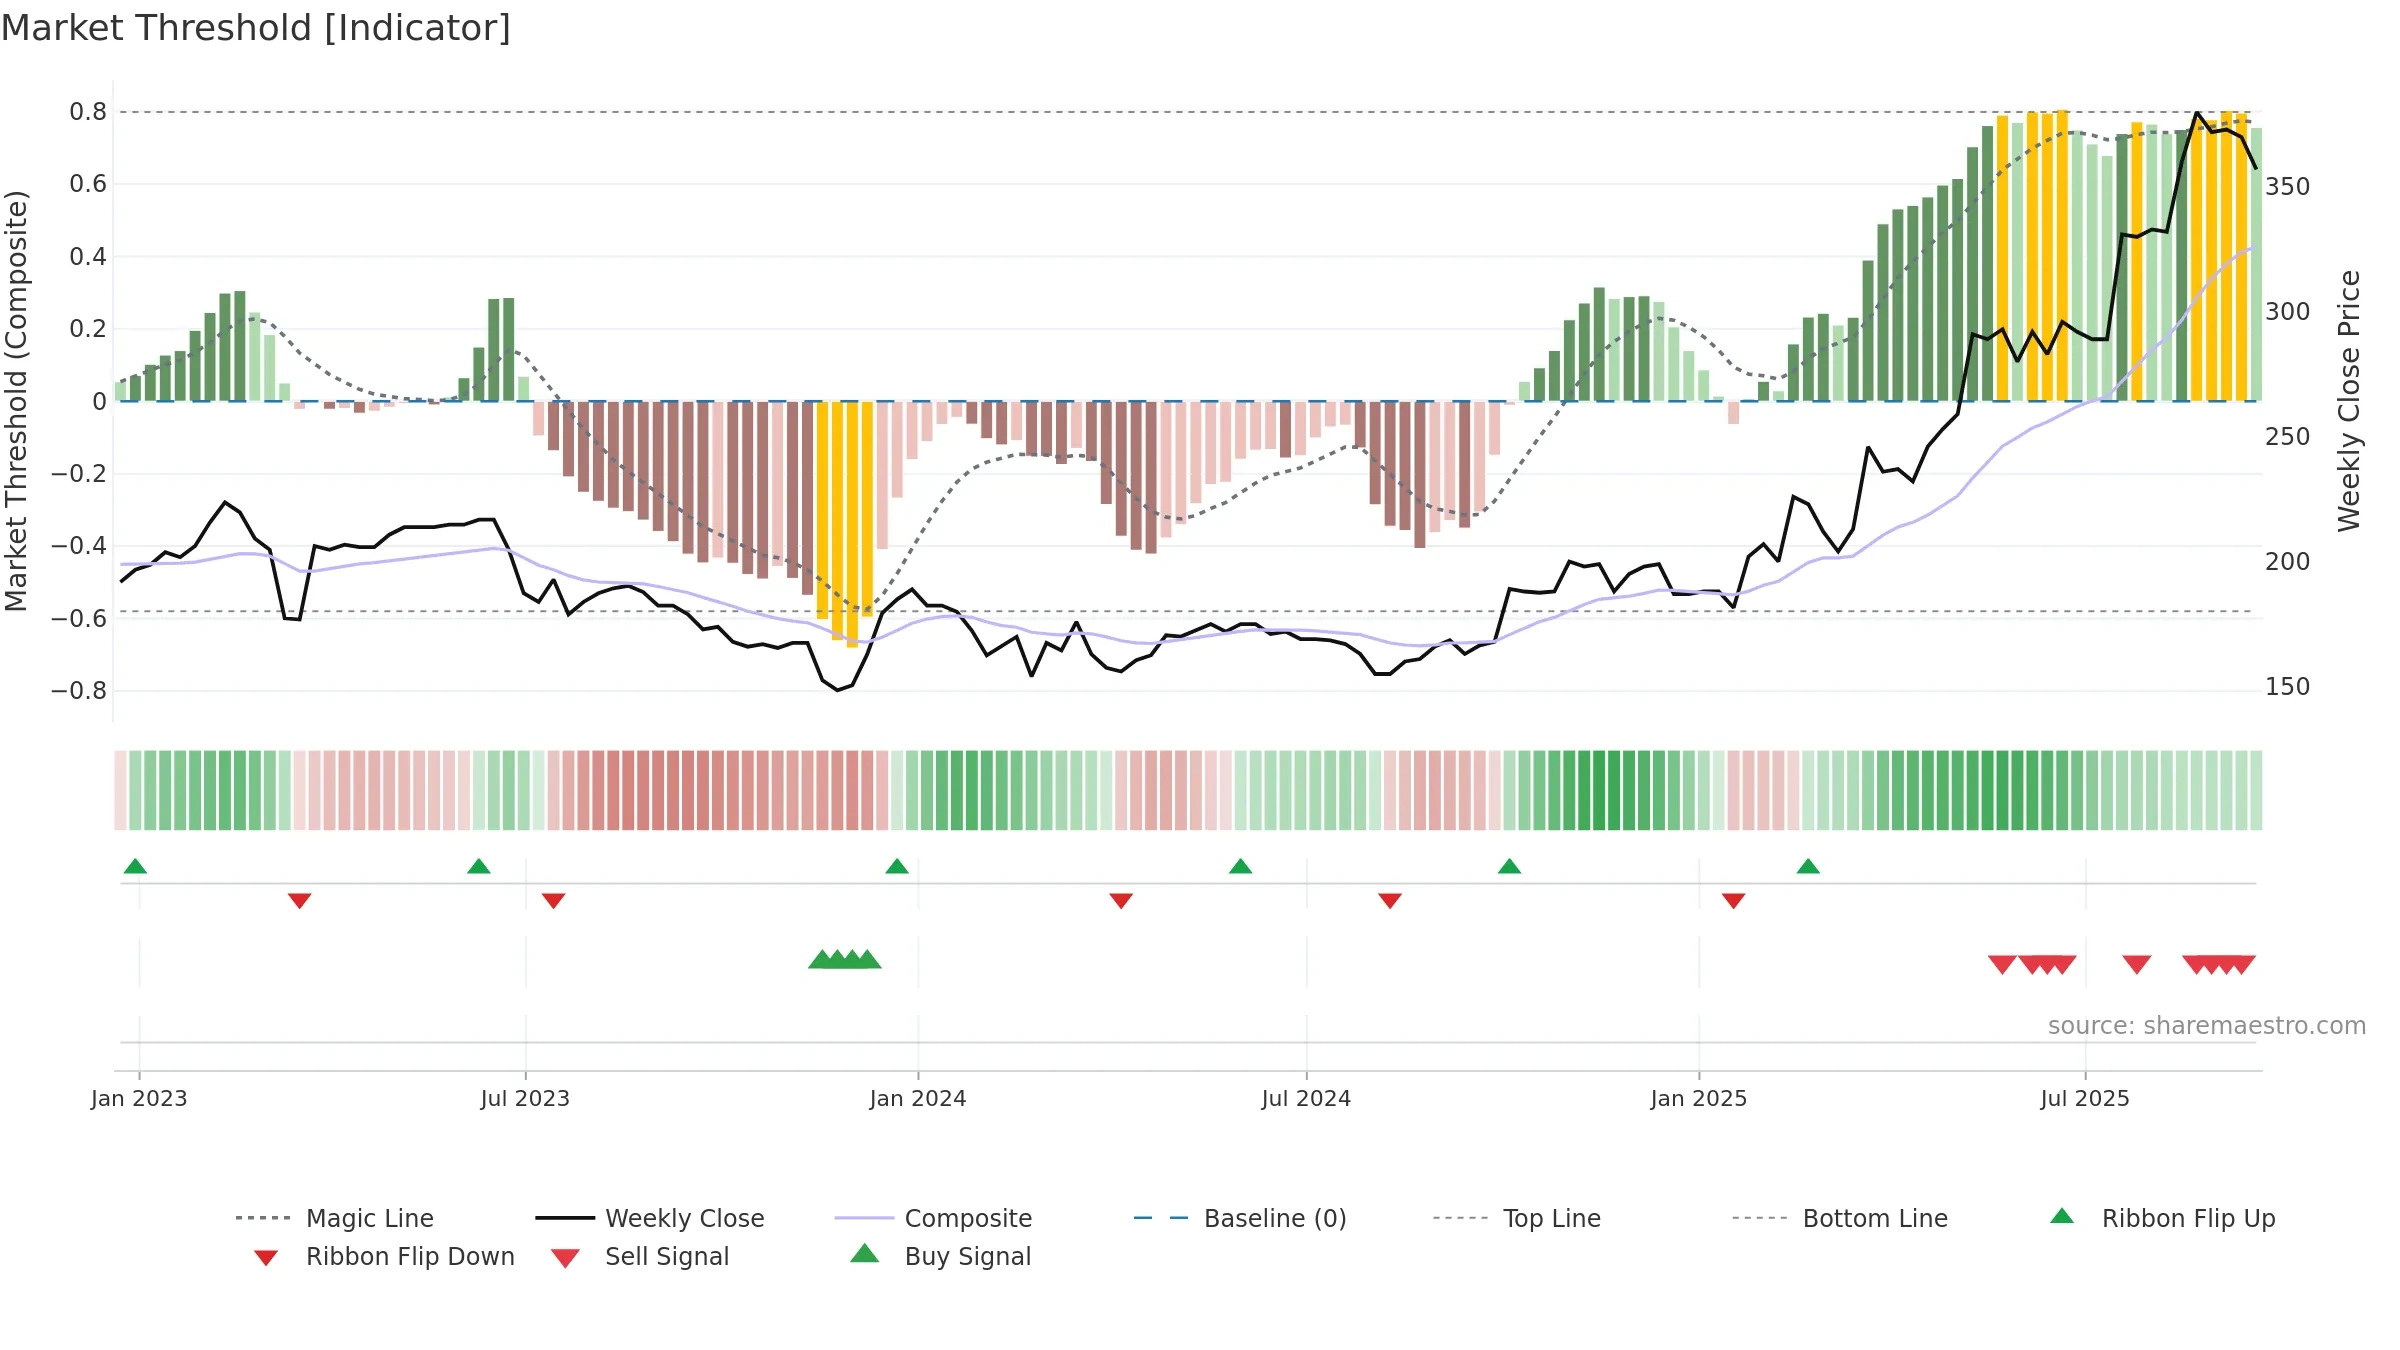This screenshot has height=1350, width=2400.
Task: Select the ribbon flip up marker after Jan 2025
Action: (1808, 866)
